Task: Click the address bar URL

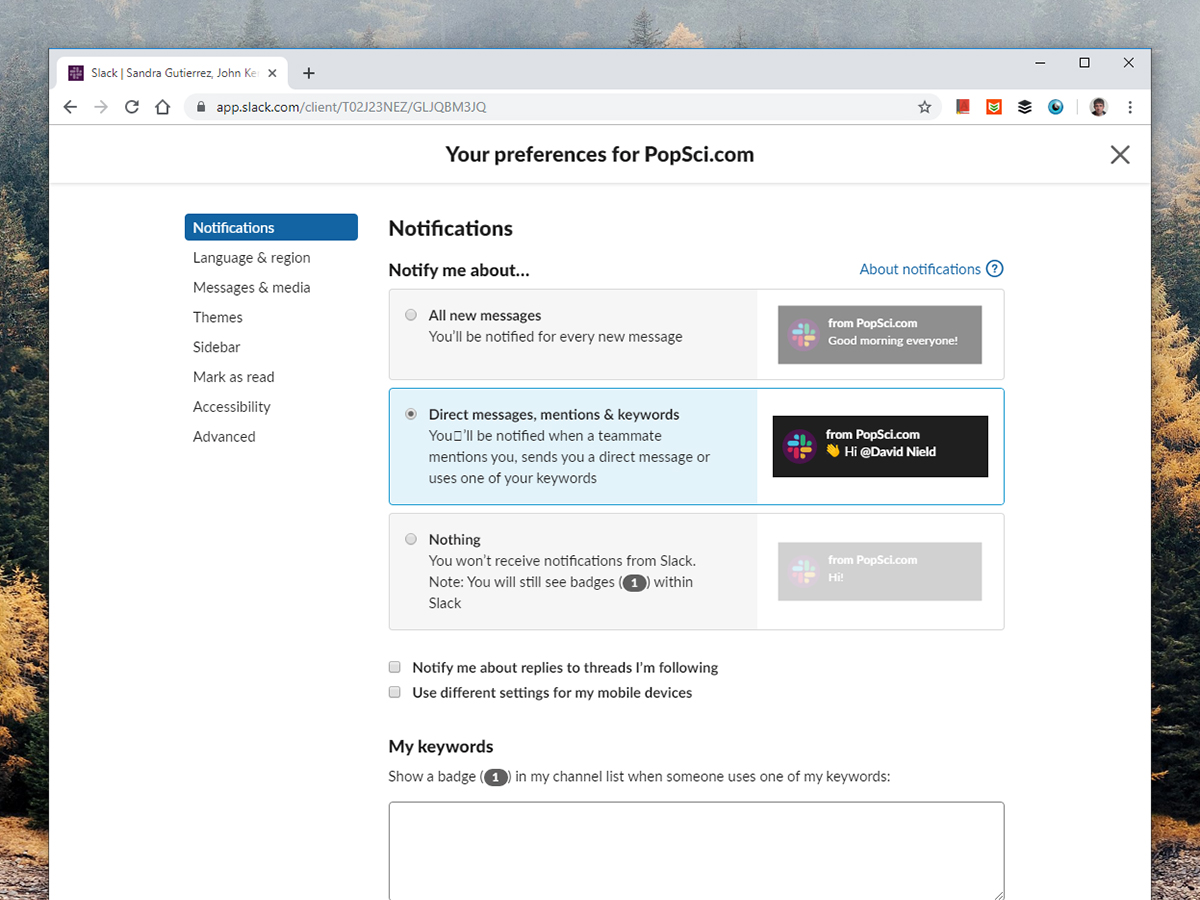Action: click(x=351, y=107)
